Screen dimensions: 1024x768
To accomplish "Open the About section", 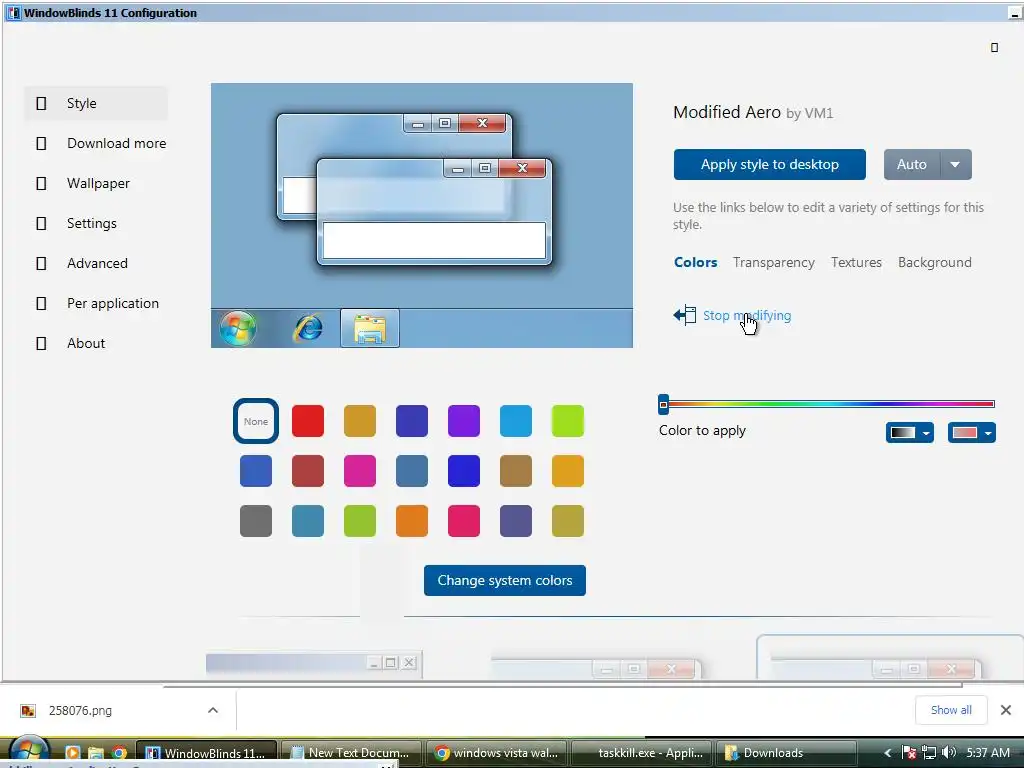I will coord(96,344).
